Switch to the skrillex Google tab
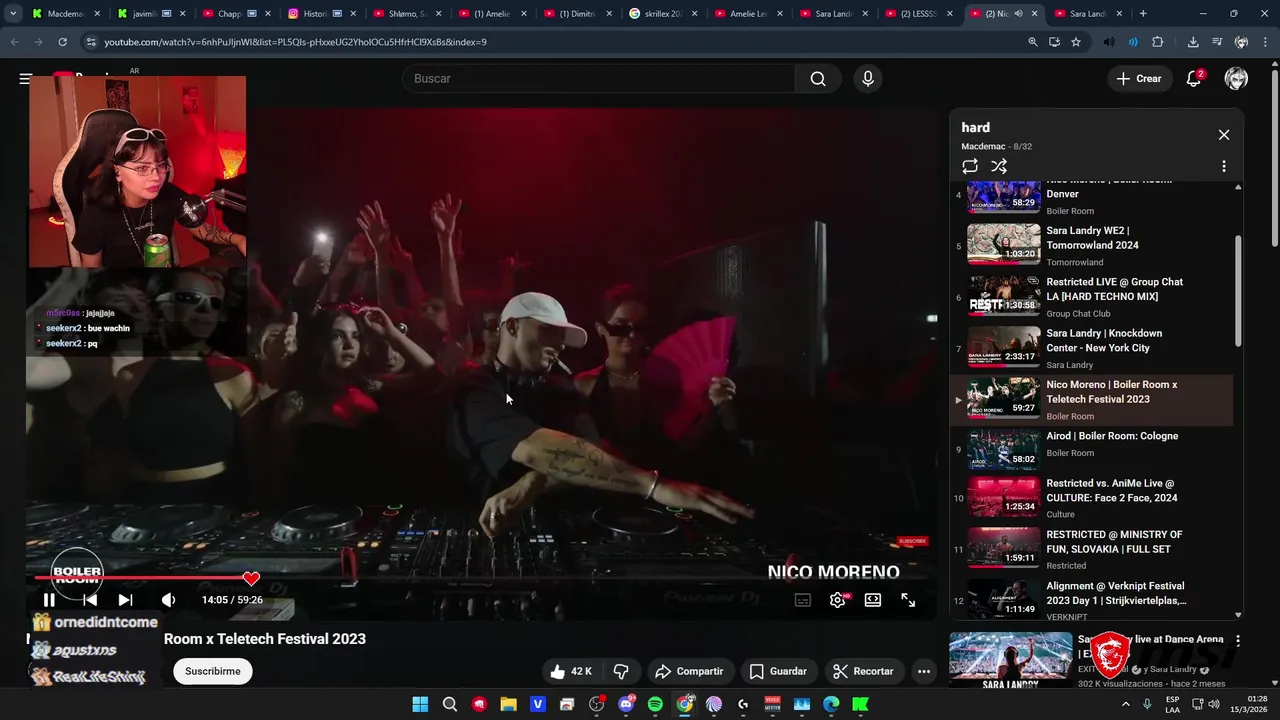This screenshot has width=1280, height=720. tap(663, 14)
